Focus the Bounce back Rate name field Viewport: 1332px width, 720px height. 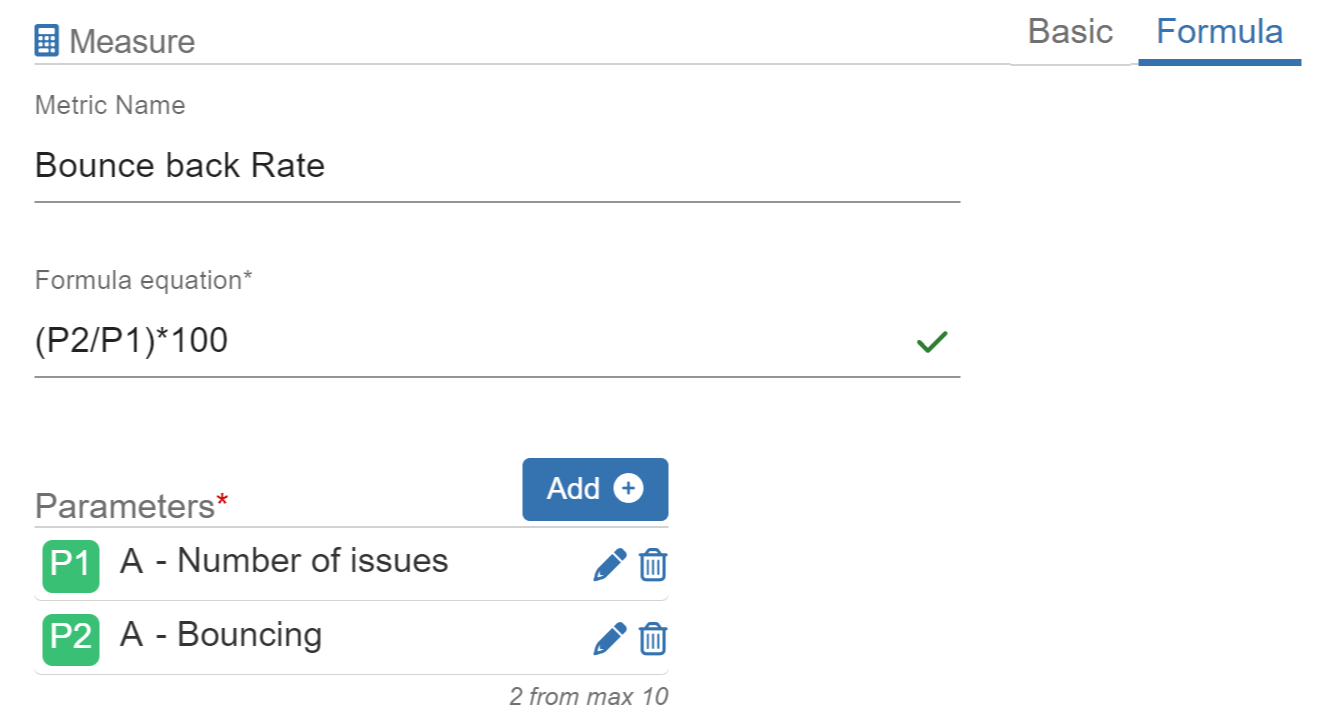click(496, 166)
